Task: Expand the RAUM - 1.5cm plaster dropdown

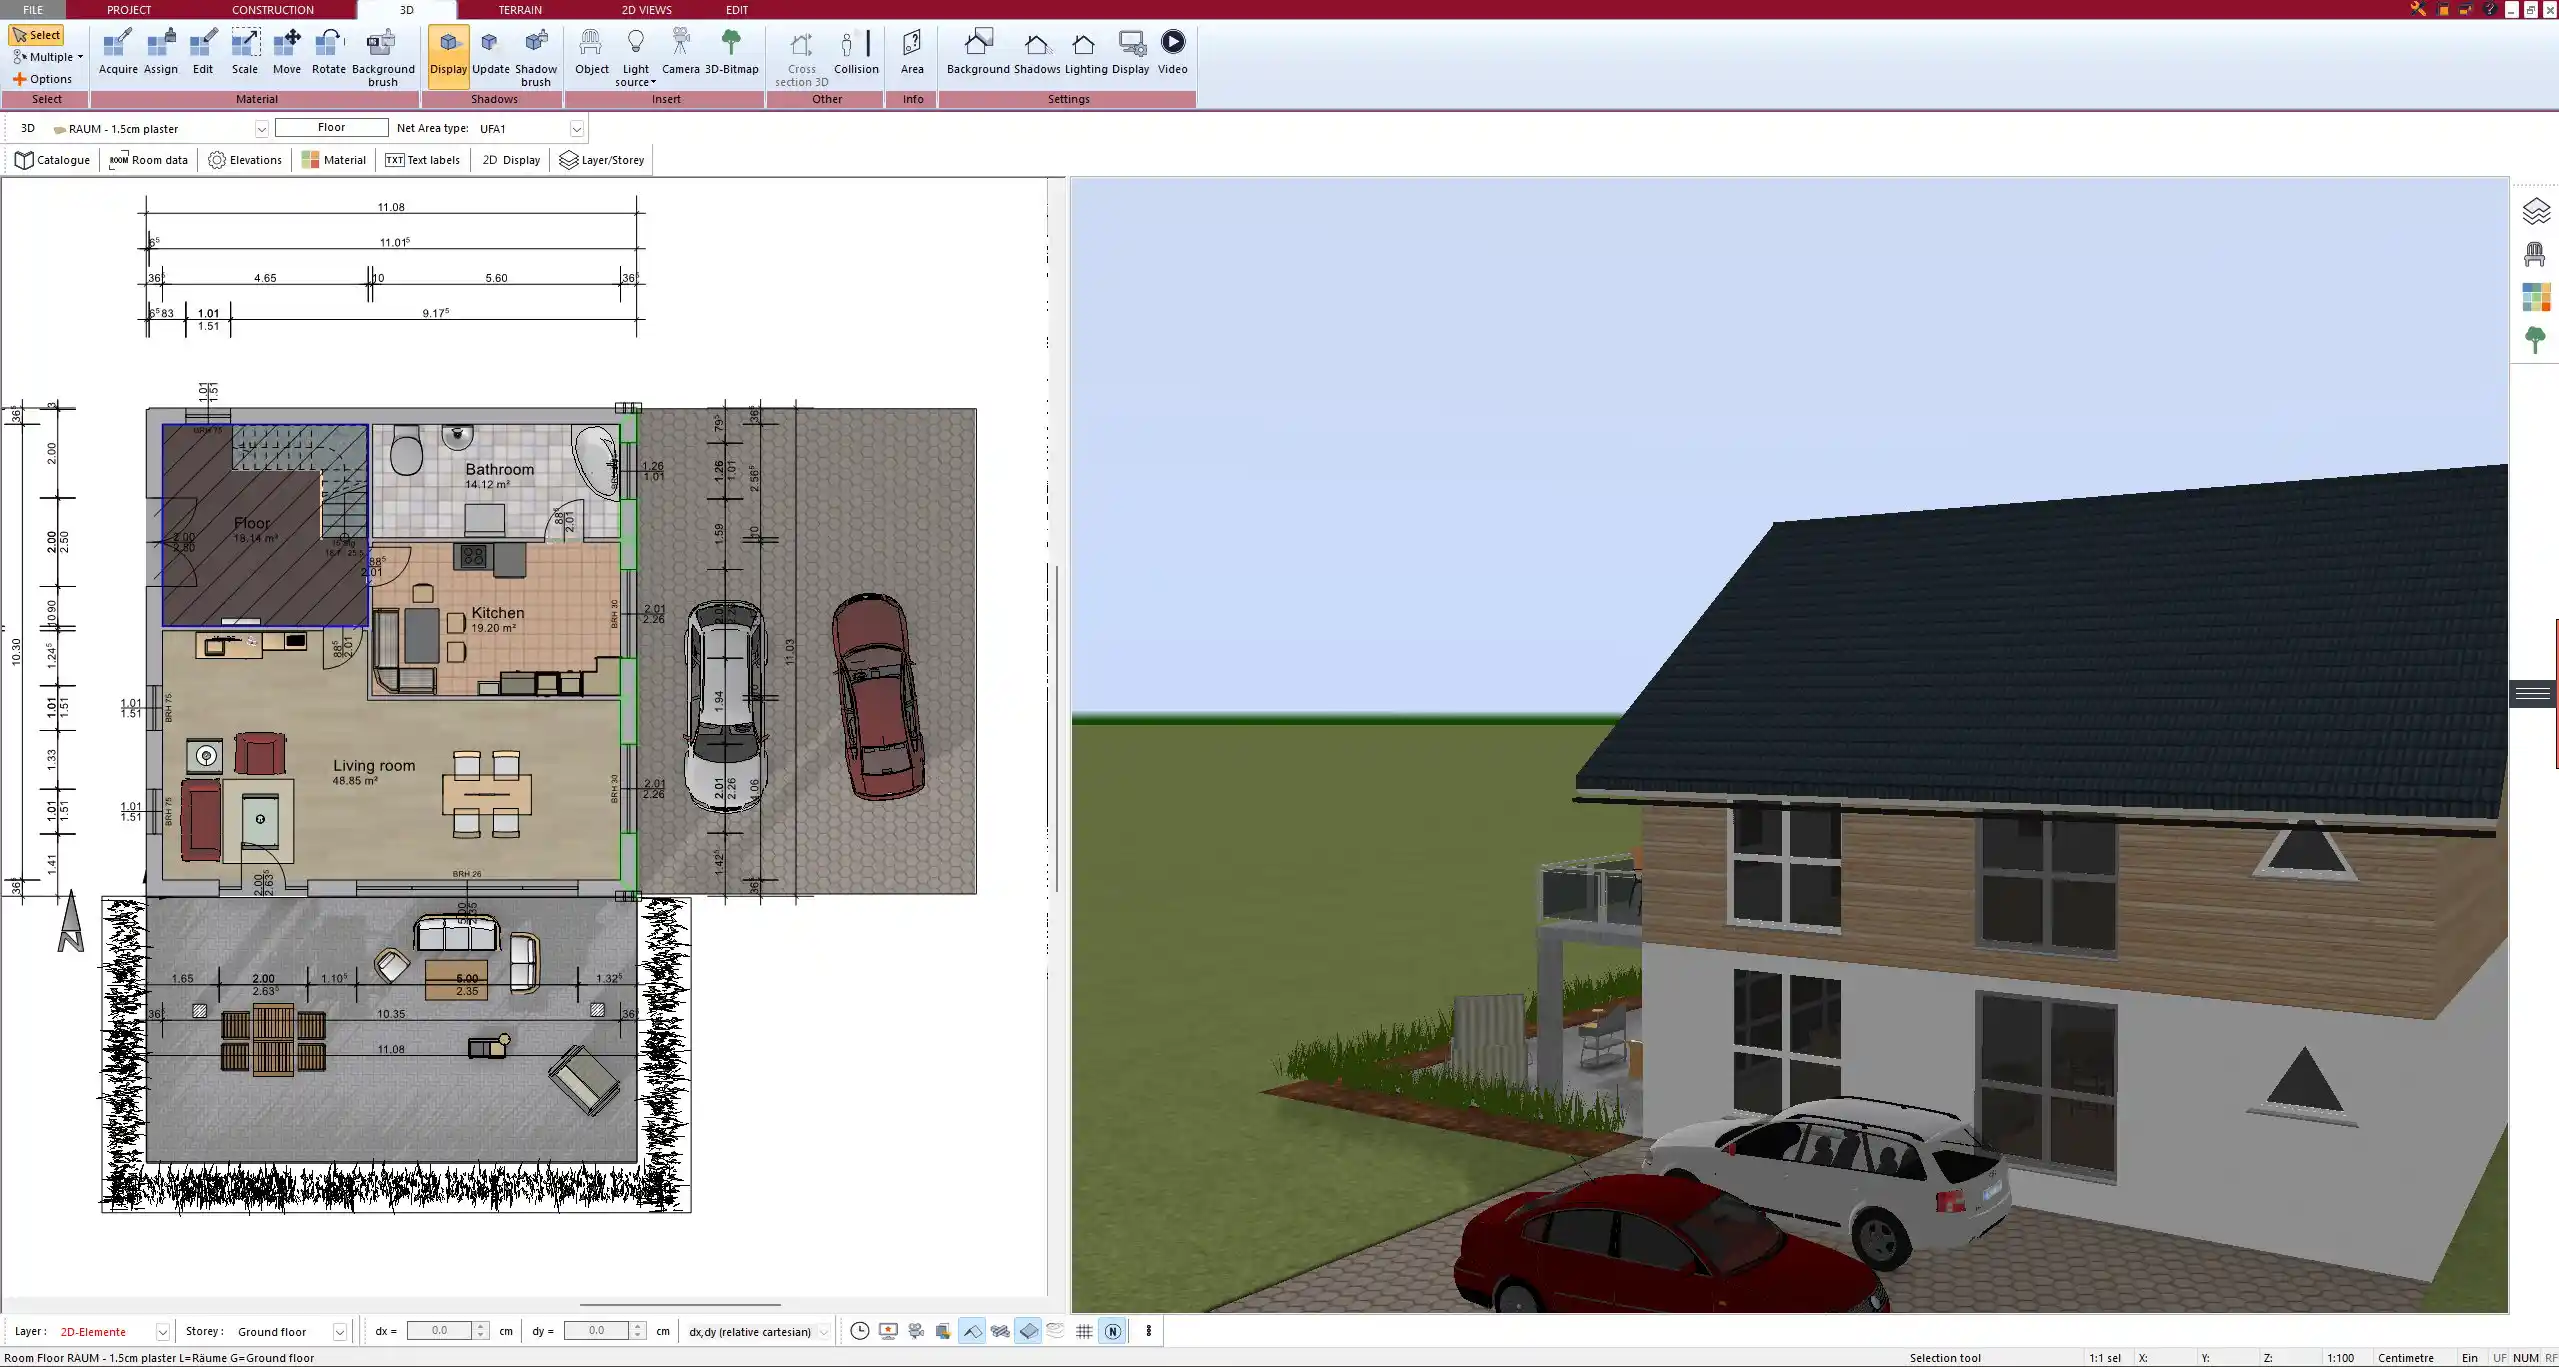Action: point(261,129)
